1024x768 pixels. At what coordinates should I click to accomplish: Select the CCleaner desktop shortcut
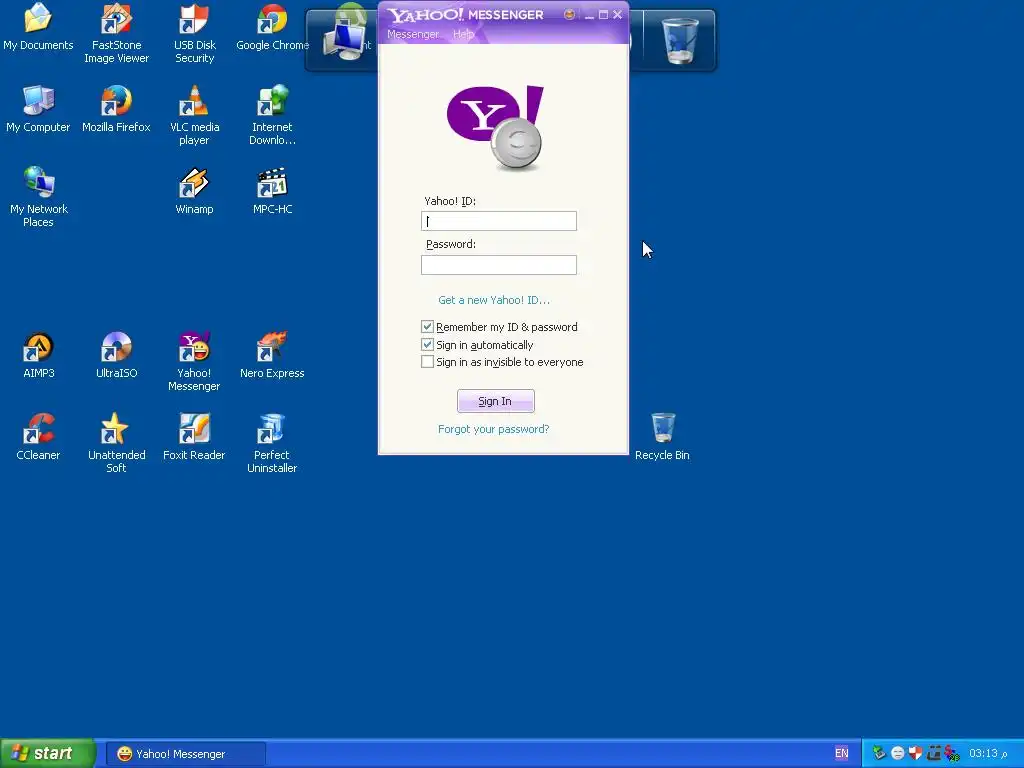[x=38, y=437]
